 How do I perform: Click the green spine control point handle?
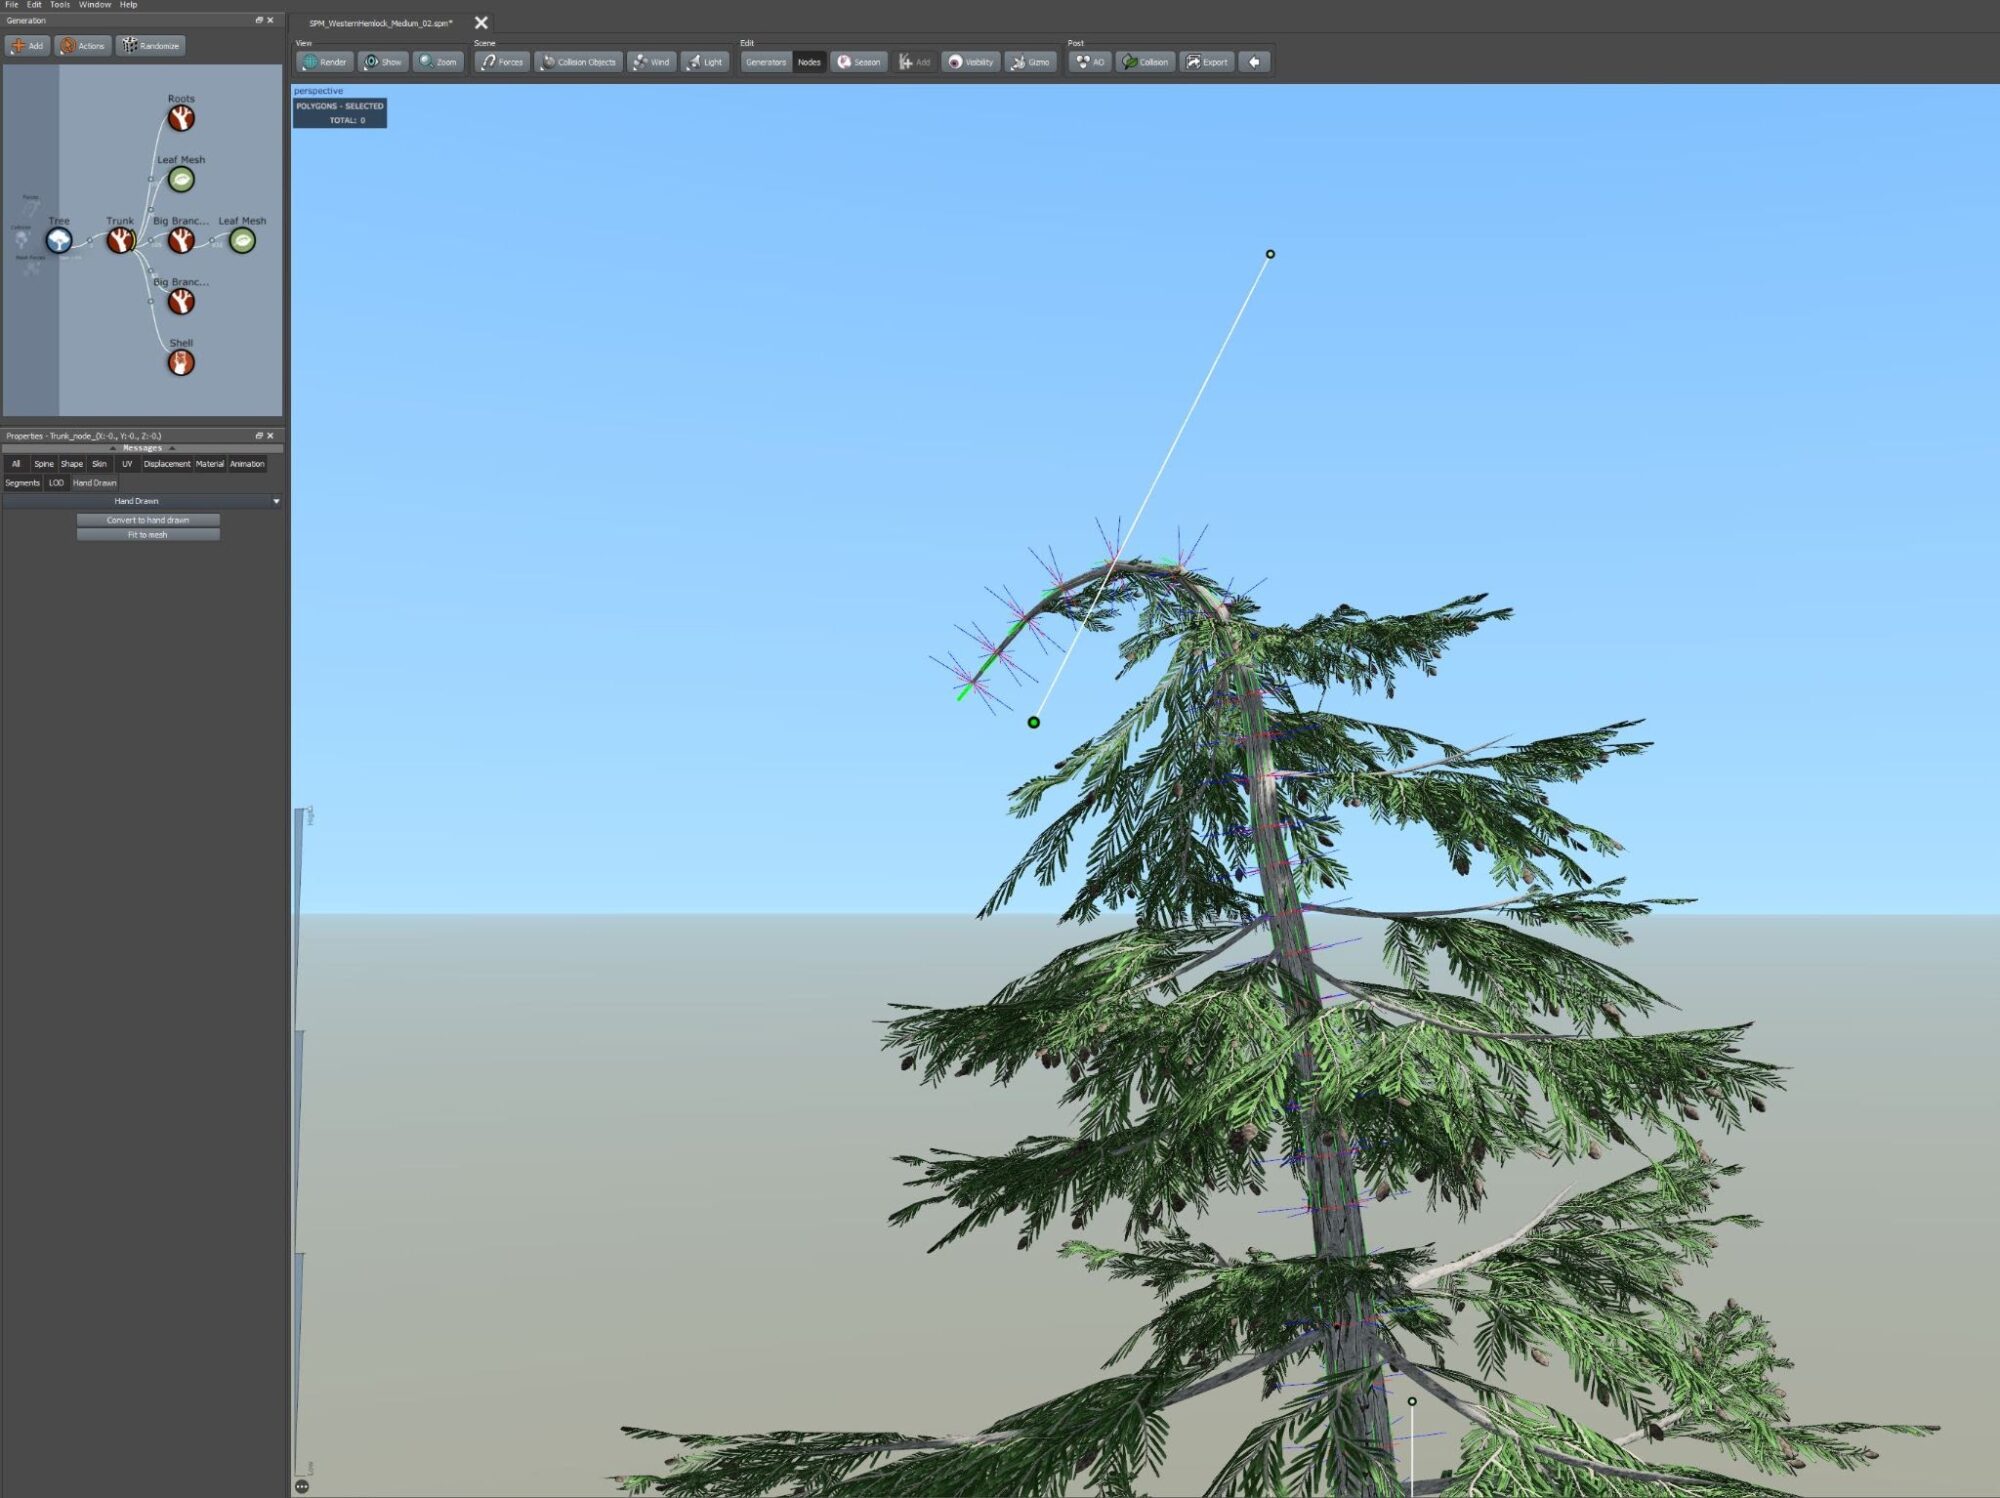(x=1033, y=722)
